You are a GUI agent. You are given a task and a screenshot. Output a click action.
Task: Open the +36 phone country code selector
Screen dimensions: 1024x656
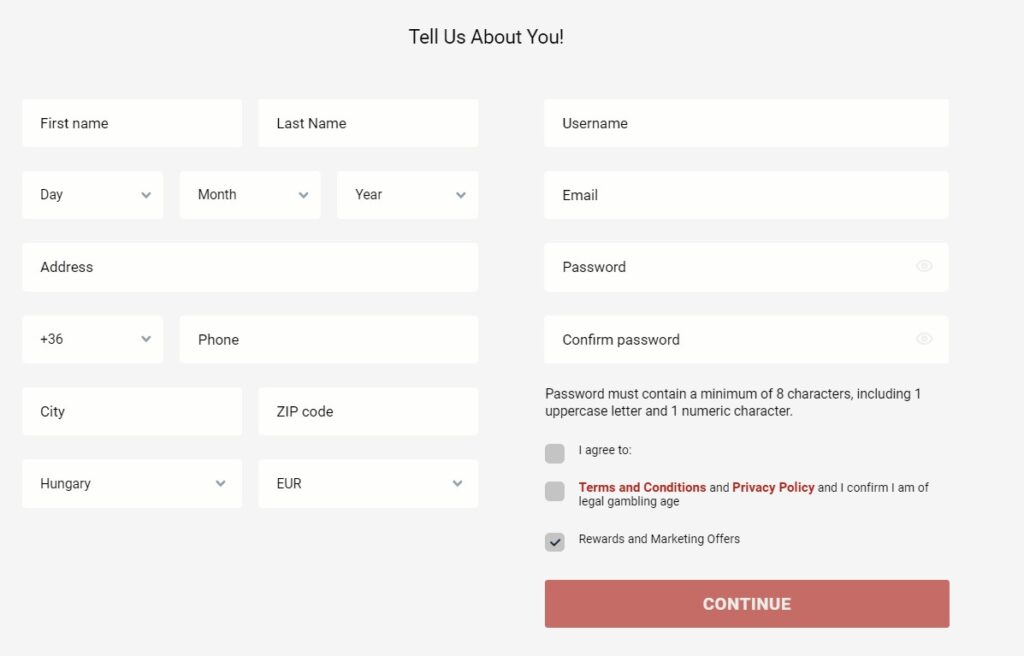coord(93,339)
